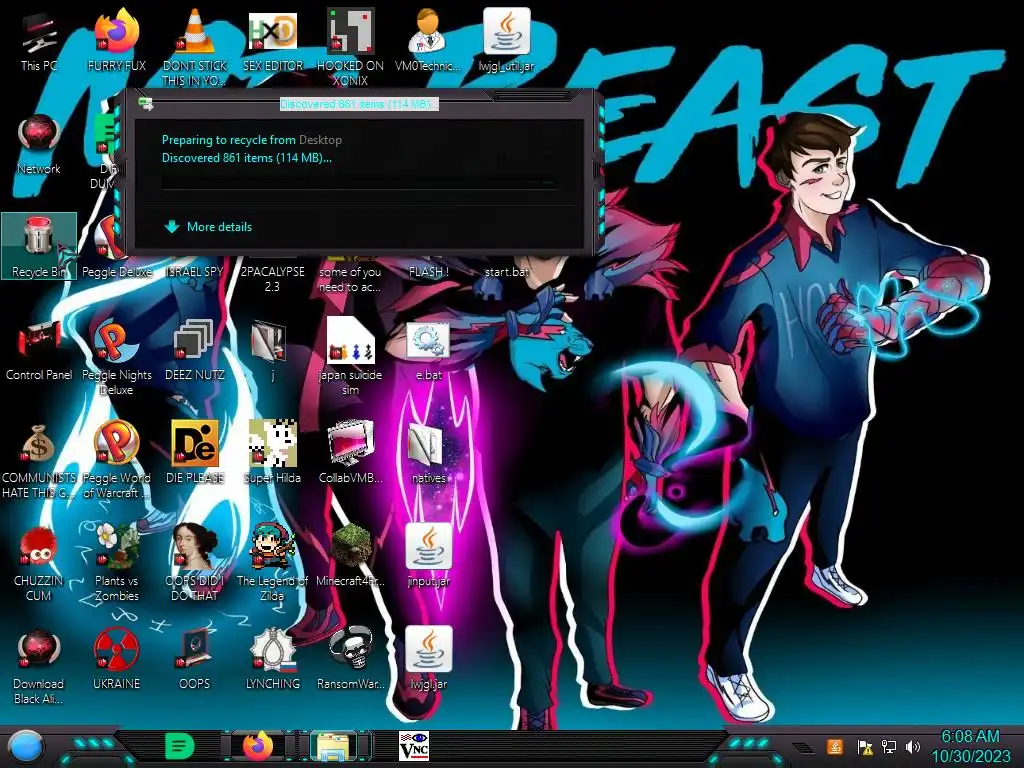1024x768 pixels.
Task: Open File Explorer from the taskbar
Action: [333, 746]
